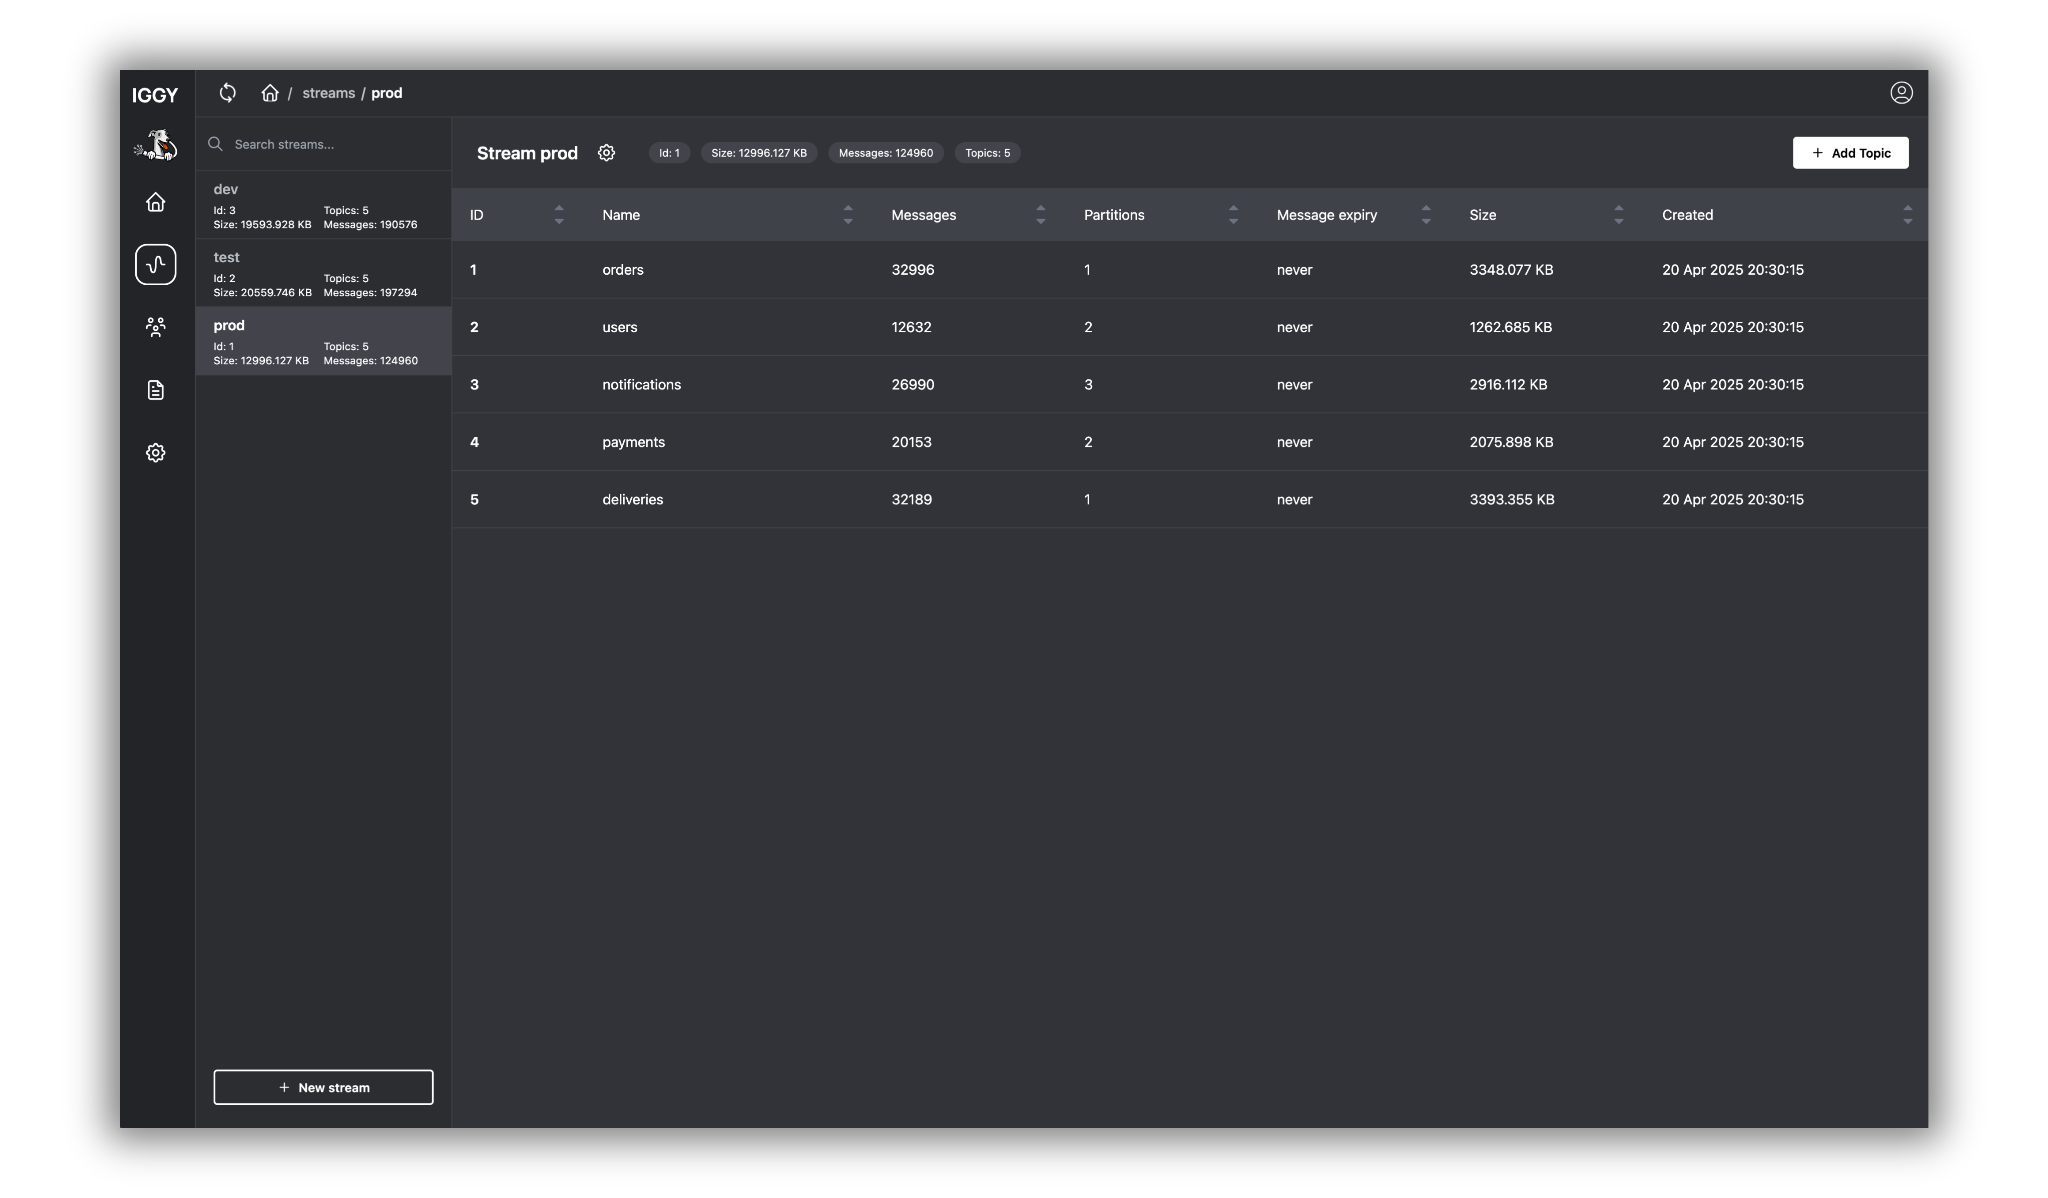Screen dimensions: 2048x1198
Task: Open the Home dashboard from sidebar
Action: pos(156,202)
